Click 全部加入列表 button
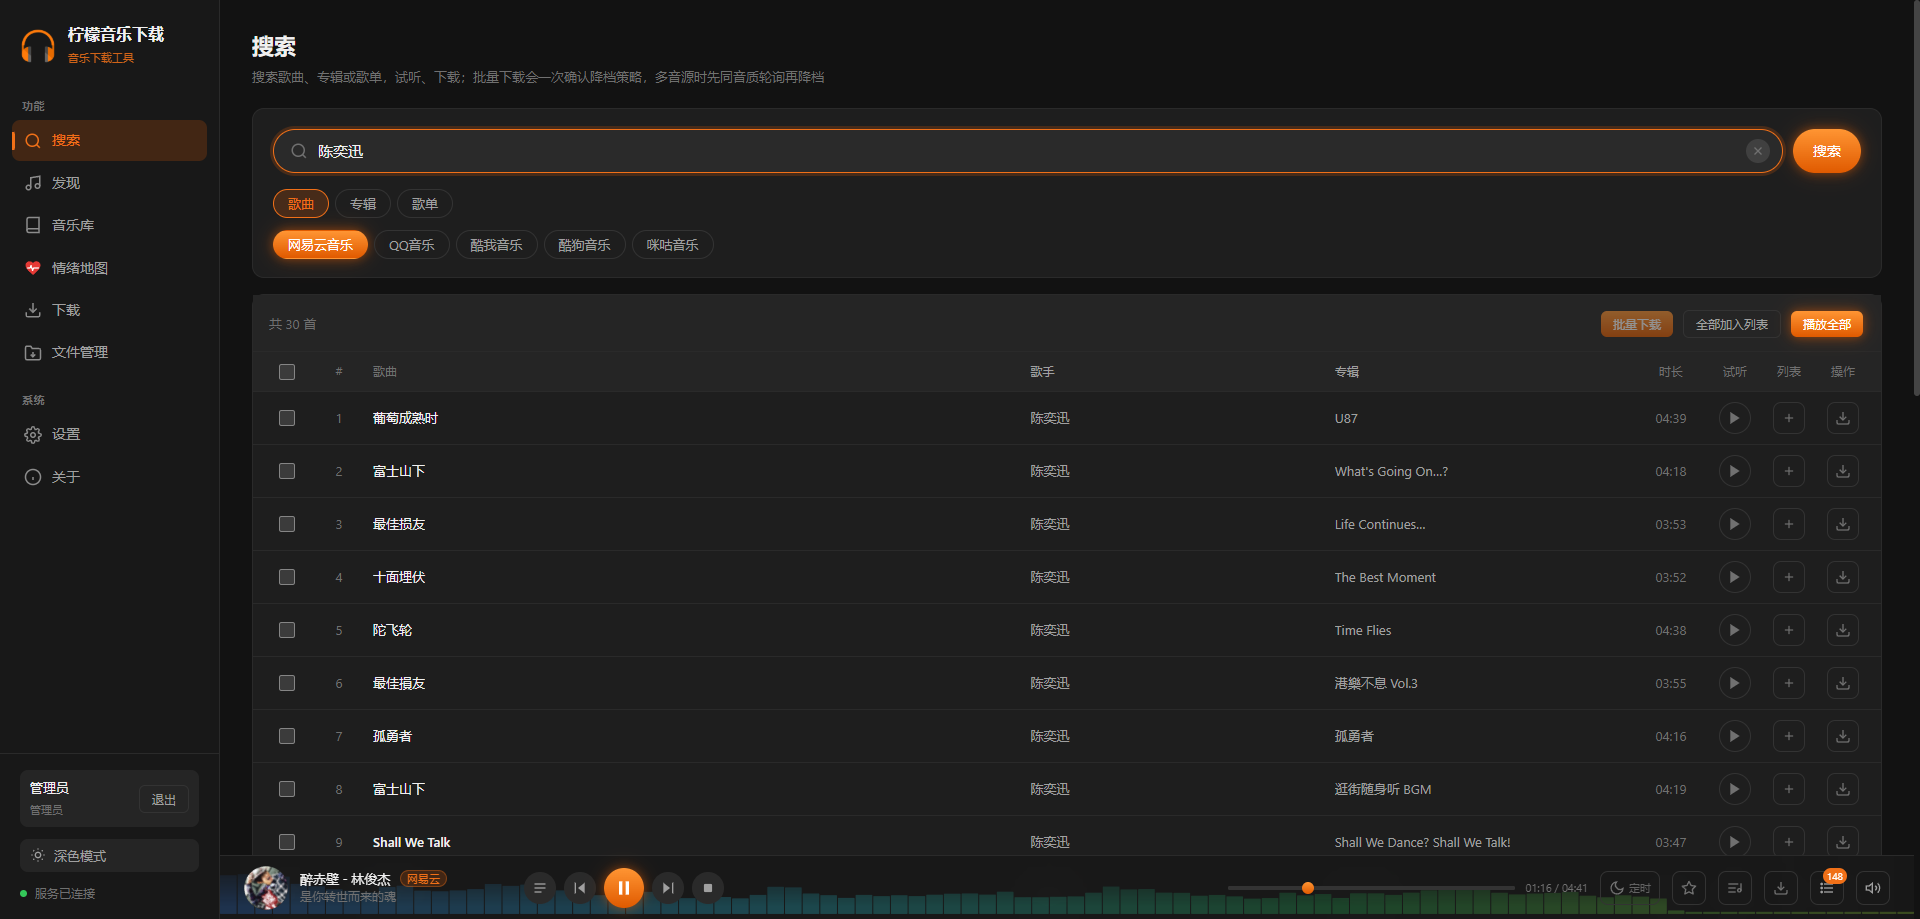 pyautogui.click(x=1731, y=324)
